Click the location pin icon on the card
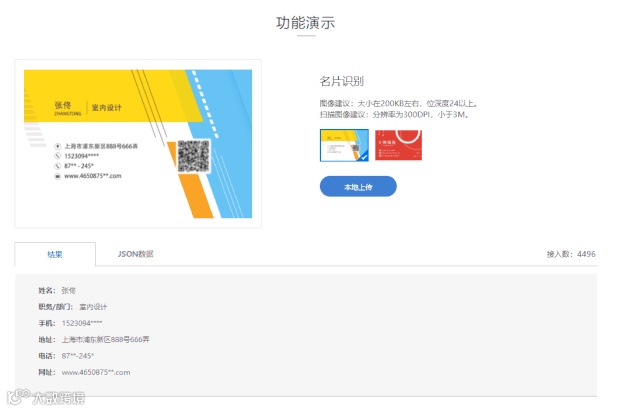 click(x=57, y=146)
